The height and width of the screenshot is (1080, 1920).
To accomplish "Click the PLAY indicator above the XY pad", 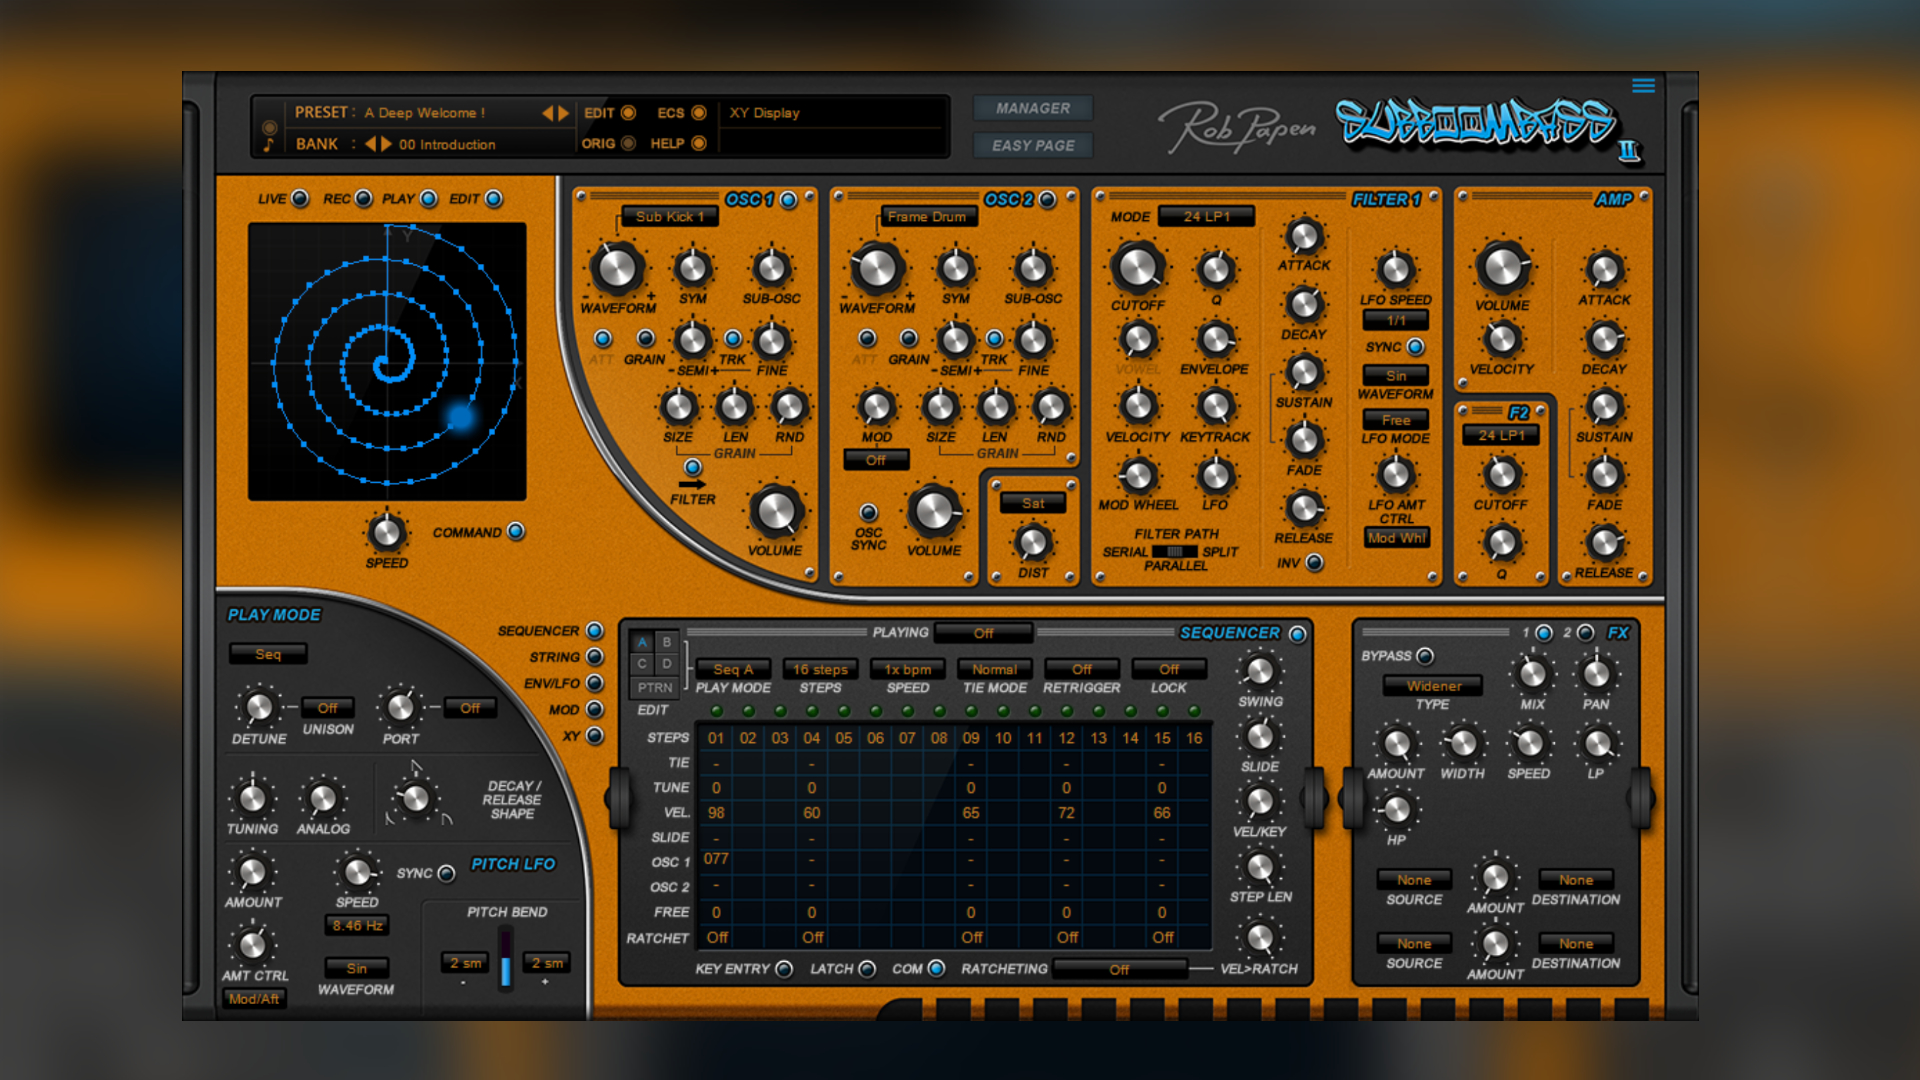I will click(429, 198).
